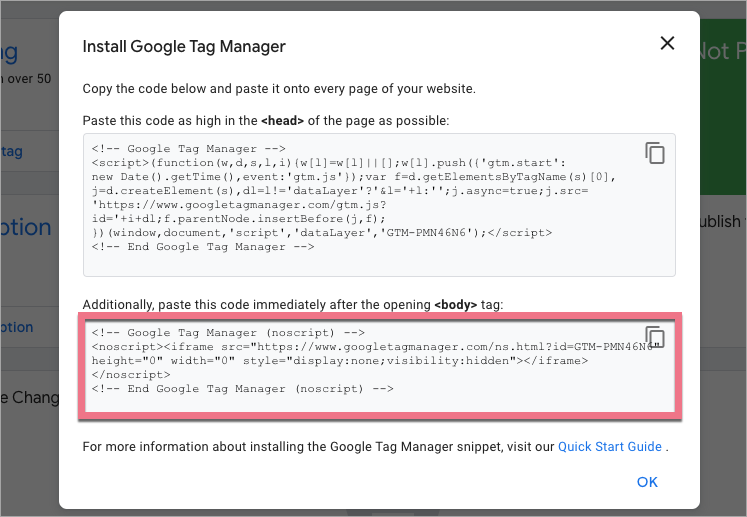
Task: Close the Install Google Tag Manager dialog
Action: [667, 43]
